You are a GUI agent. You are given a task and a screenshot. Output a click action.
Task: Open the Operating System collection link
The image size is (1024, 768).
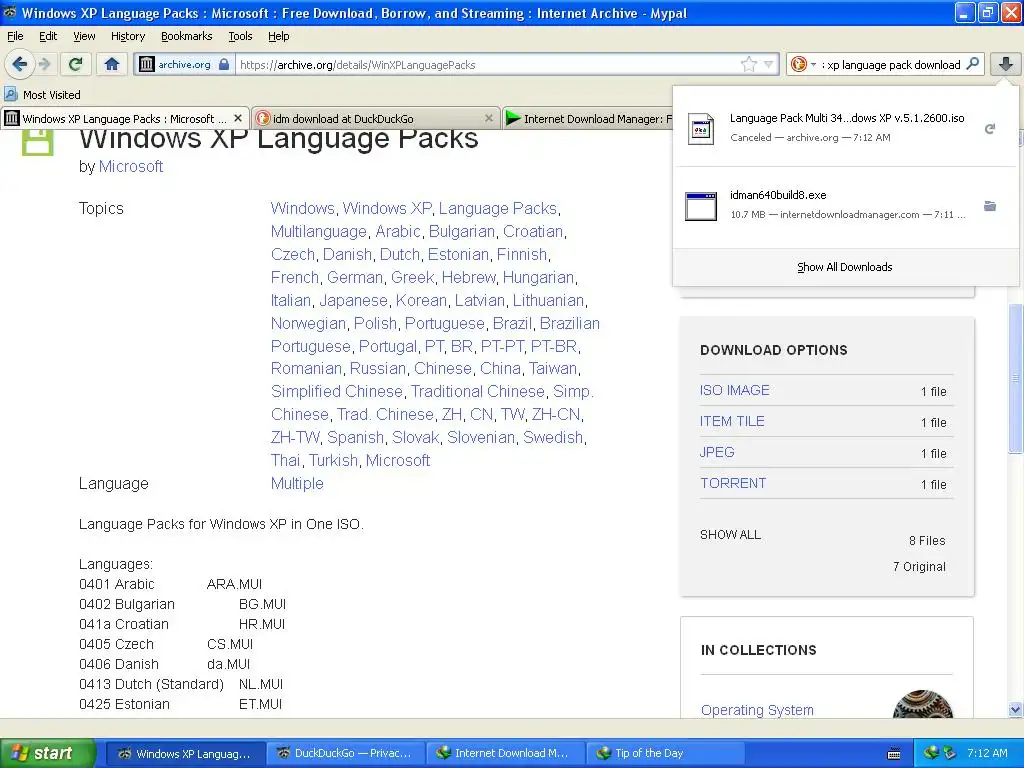click(757, 710)
